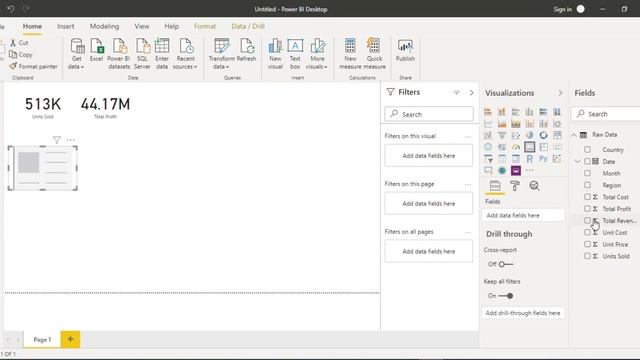Check the Total Cost field checkbox
The height and width of the screenshot is (360, 640).
coord(587,197)
